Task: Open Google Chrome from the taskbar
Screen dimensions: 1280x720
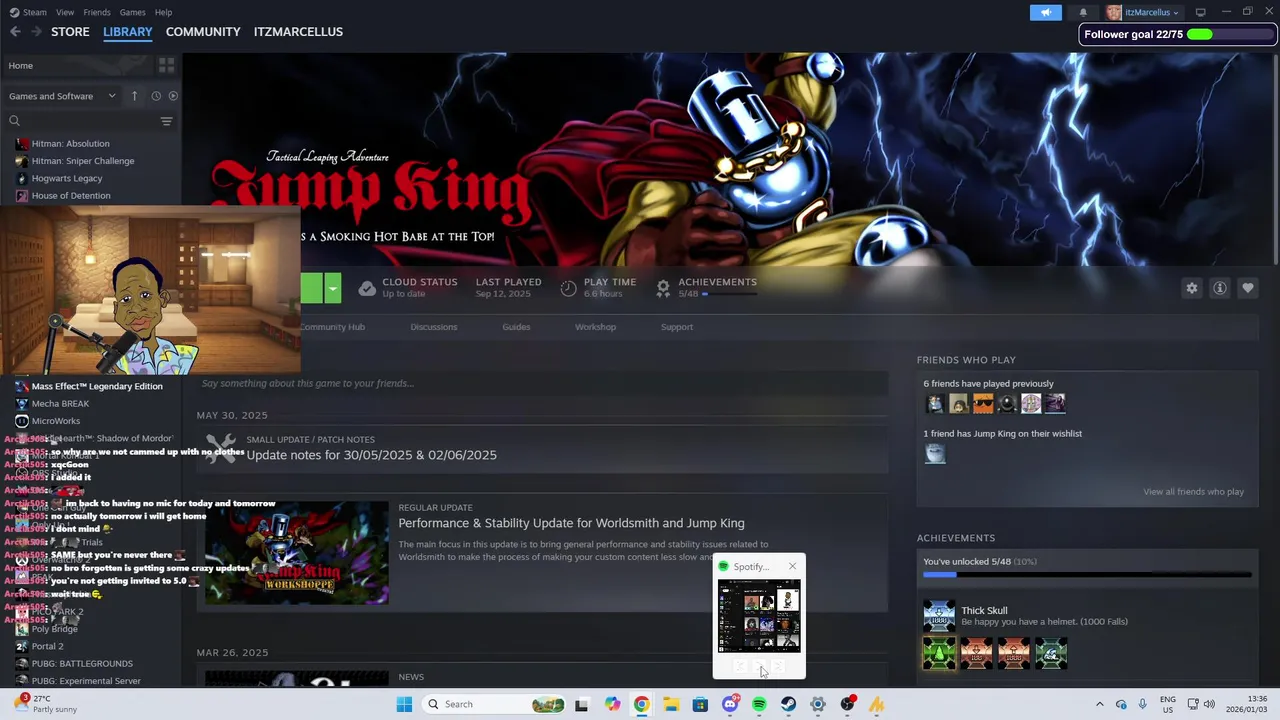Action: coord(641,704)
